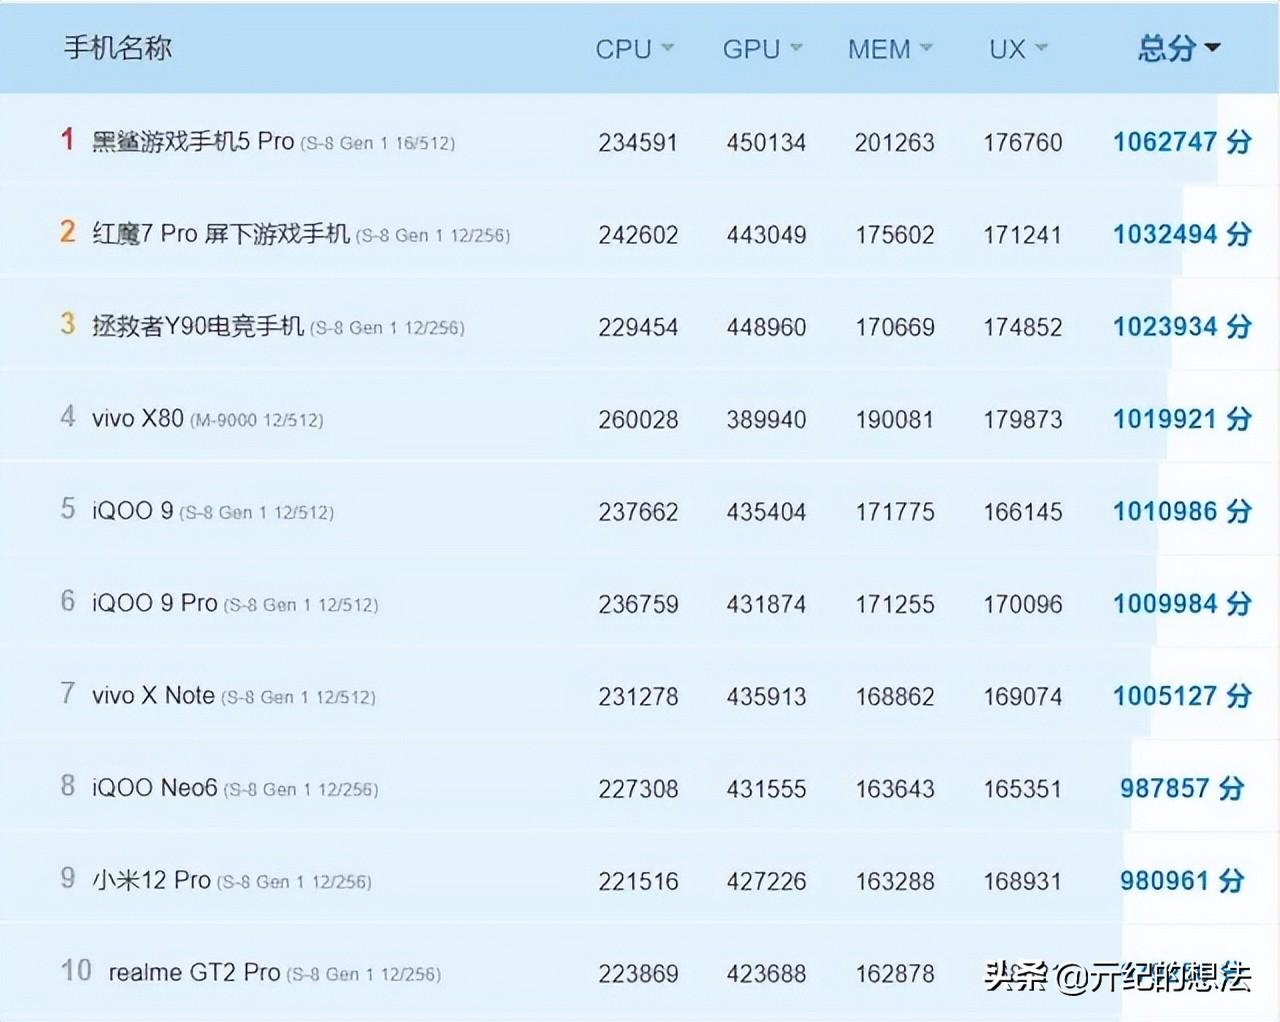Select total score 1019921 分

point(1182,419)
